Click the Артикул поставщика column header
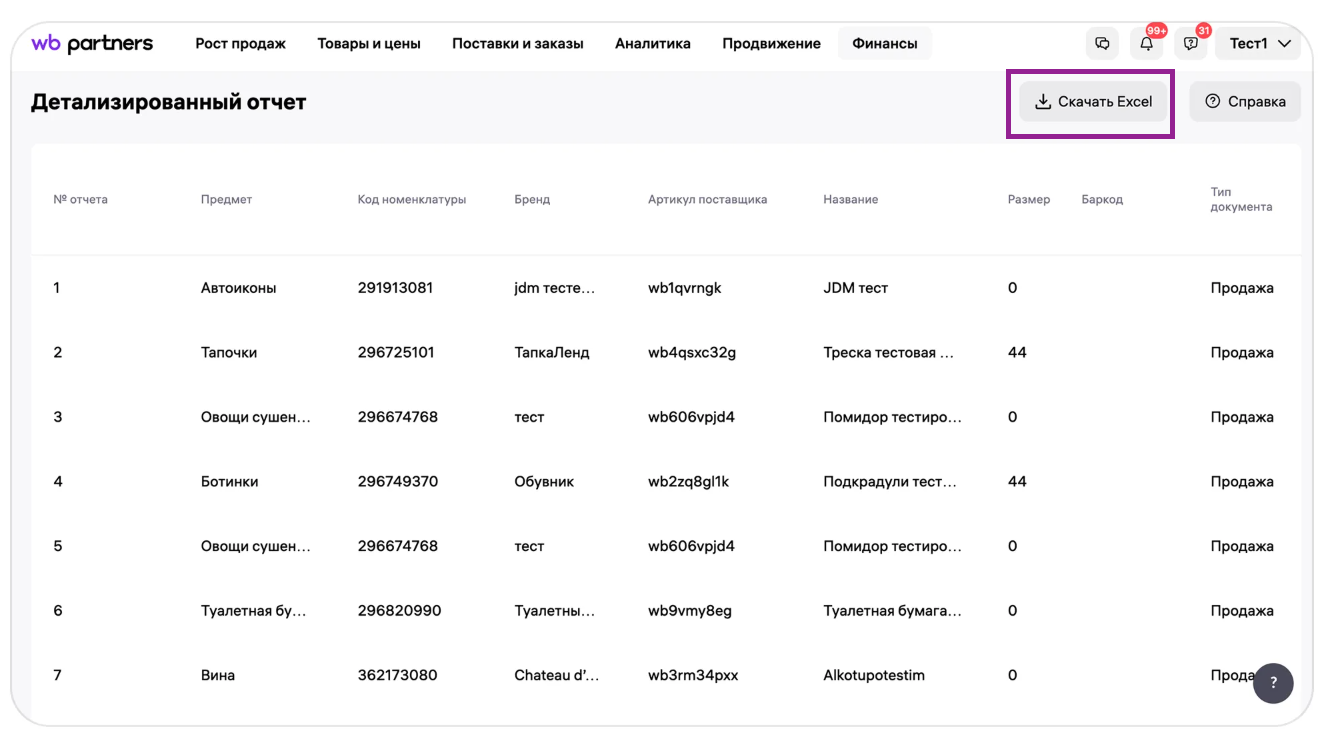This screenshot has width=1322, height=738. [707, 200]
